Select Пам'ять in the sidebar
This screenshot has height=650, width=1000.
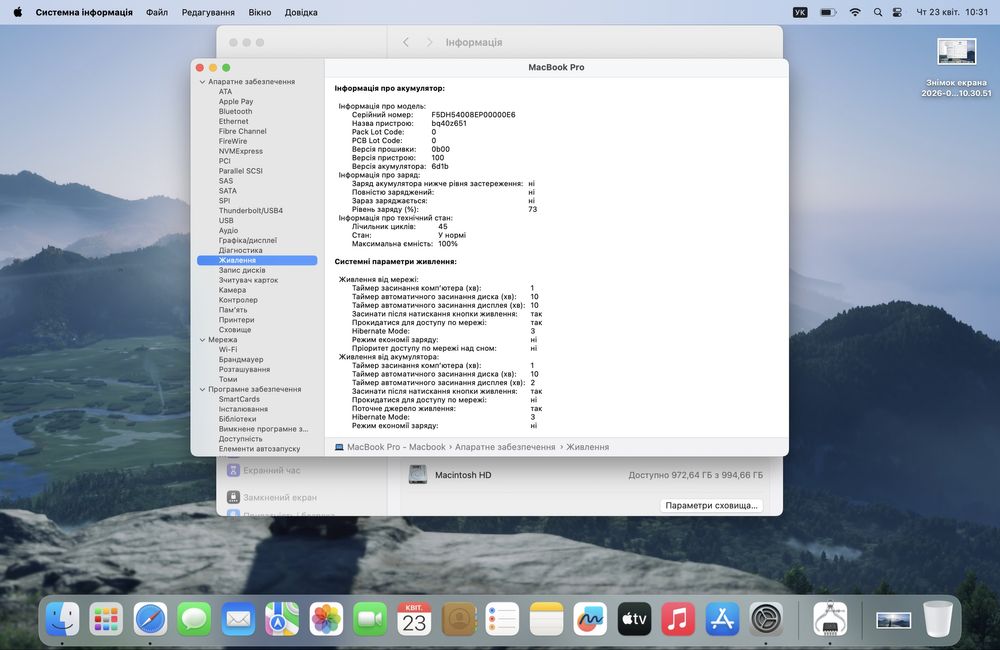(x=233, y=310)
